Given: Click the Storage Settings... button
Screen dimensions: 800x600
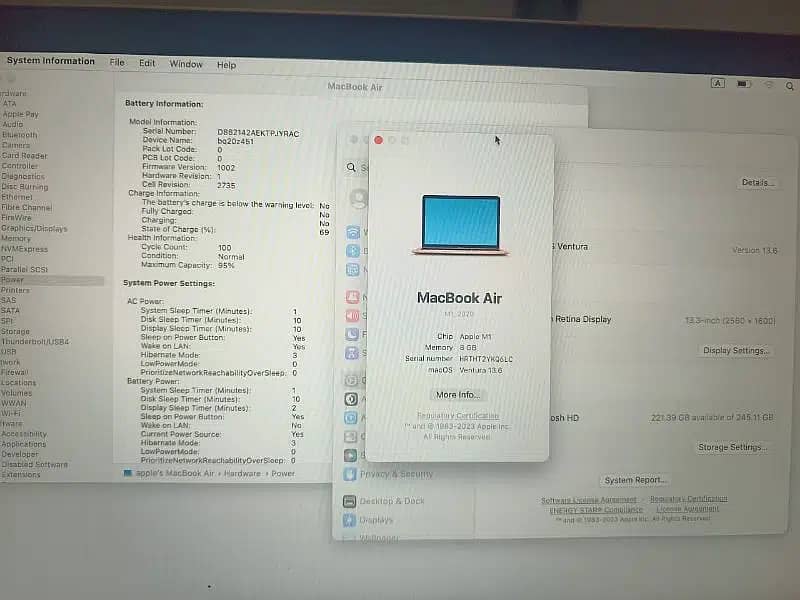Looking at the screenshot, I should click(x=732, y=447).
